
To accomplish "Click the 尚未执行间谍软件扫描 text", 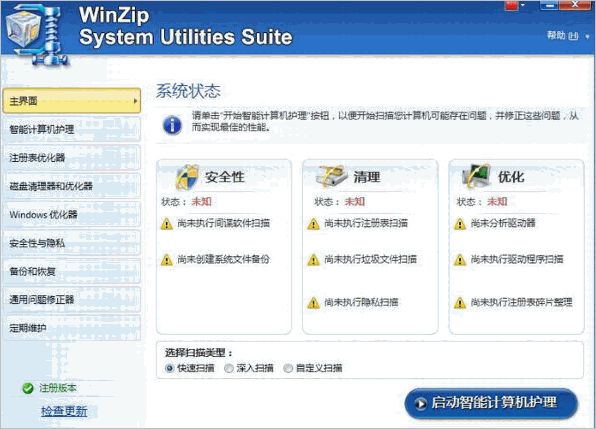I will 224,223.
